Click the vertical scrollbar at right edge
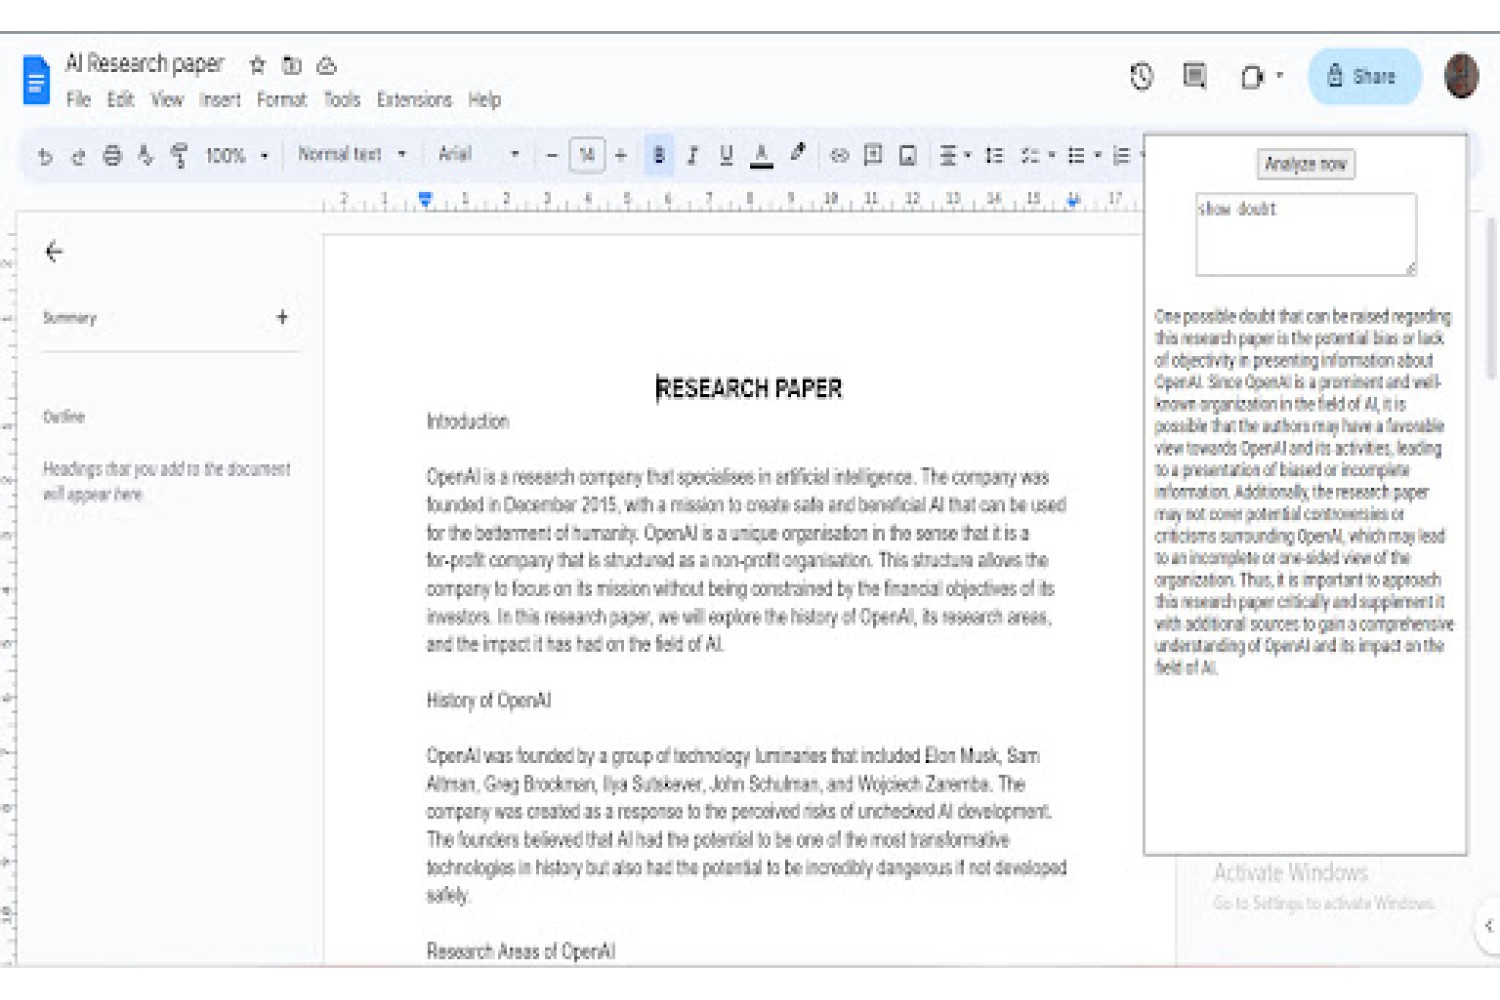This screenshot has height=1000, width=1500. (1491, 297)
